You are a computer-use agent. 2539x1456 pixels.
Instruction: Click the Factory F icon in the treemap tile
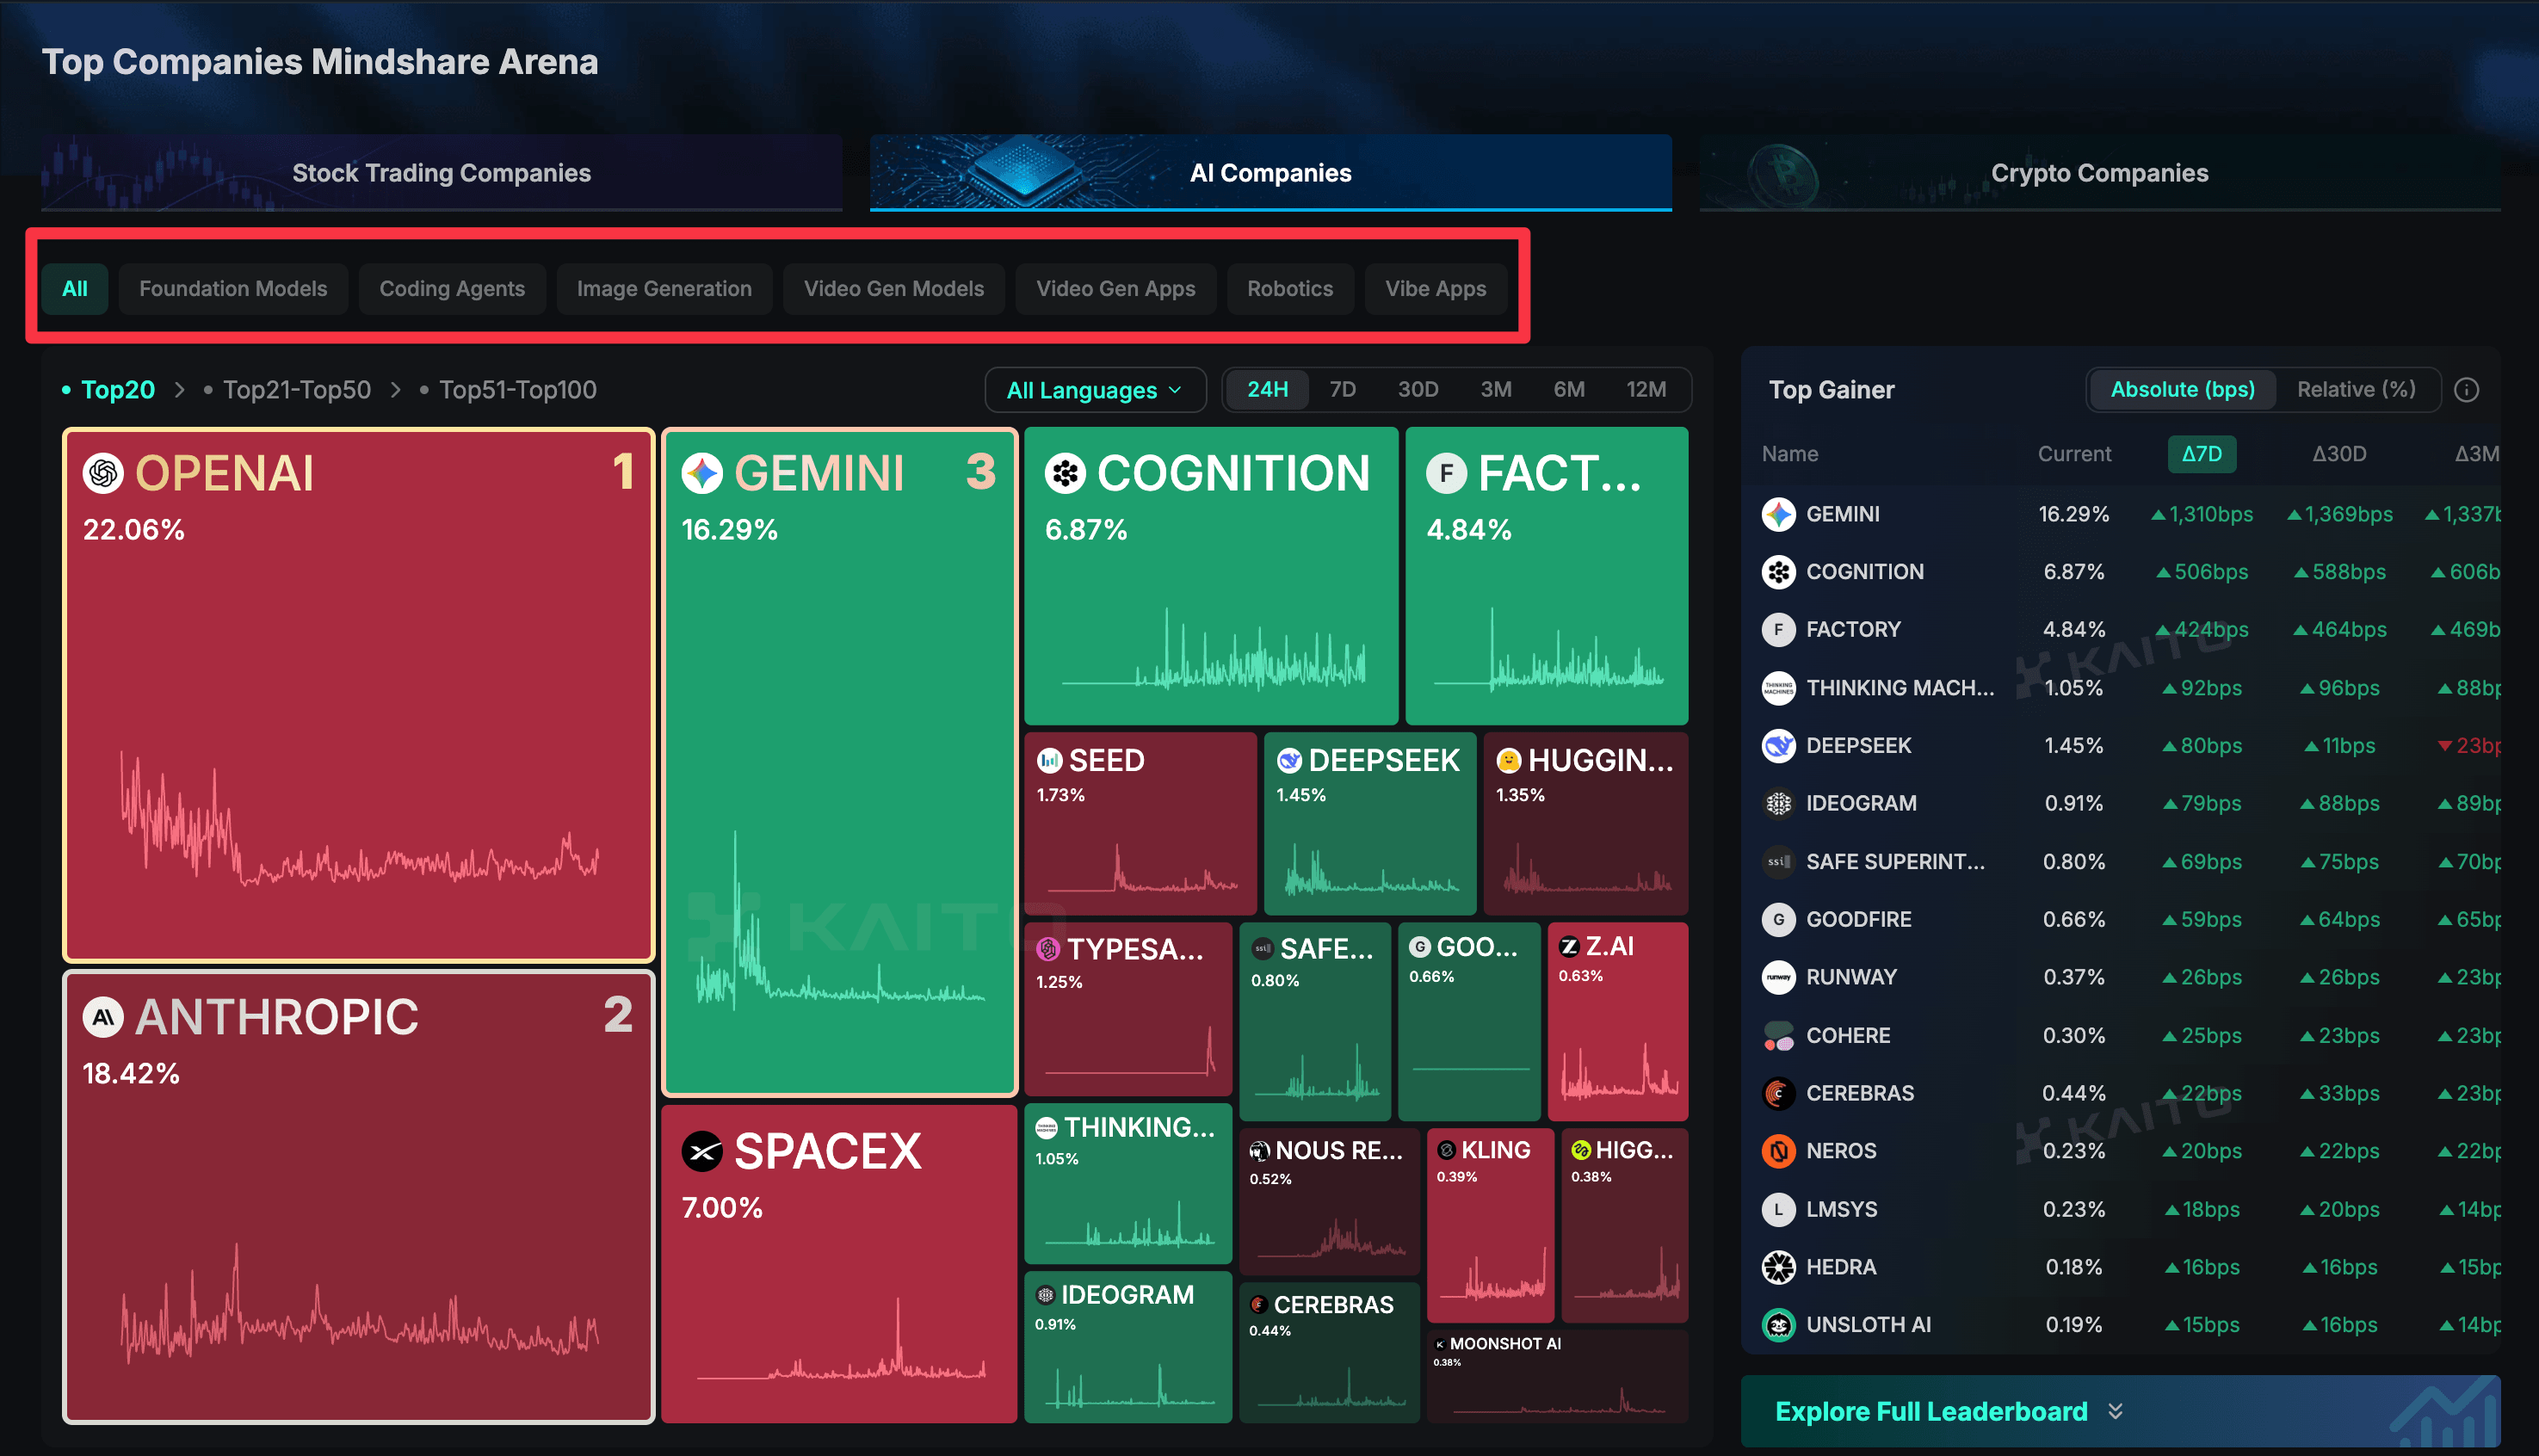[x=1446, y=473]
